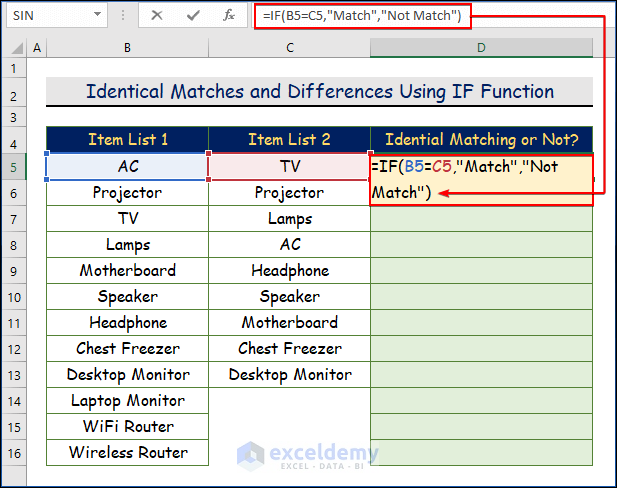This screenshot has height=488, width=617.
Task: Select column D header
Action: point(481,48)
